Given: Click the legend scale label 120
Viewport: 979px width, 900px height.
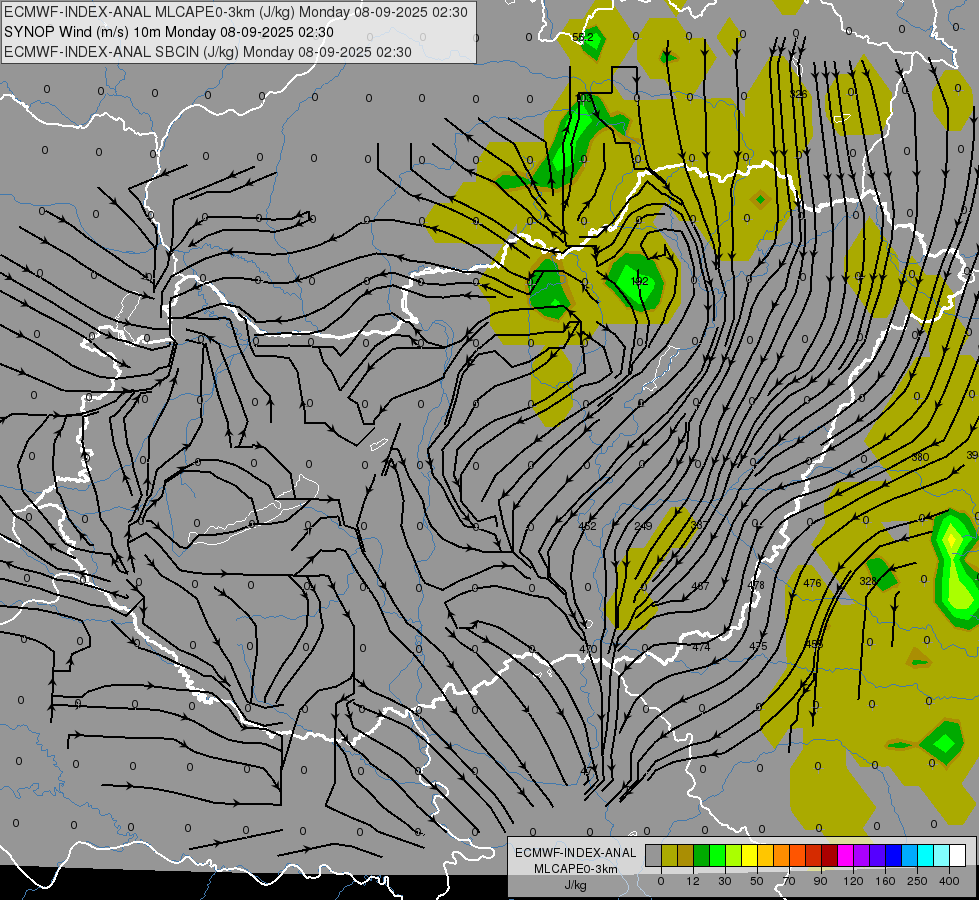Looking at the screenshot, I should (x=853, y=881).
